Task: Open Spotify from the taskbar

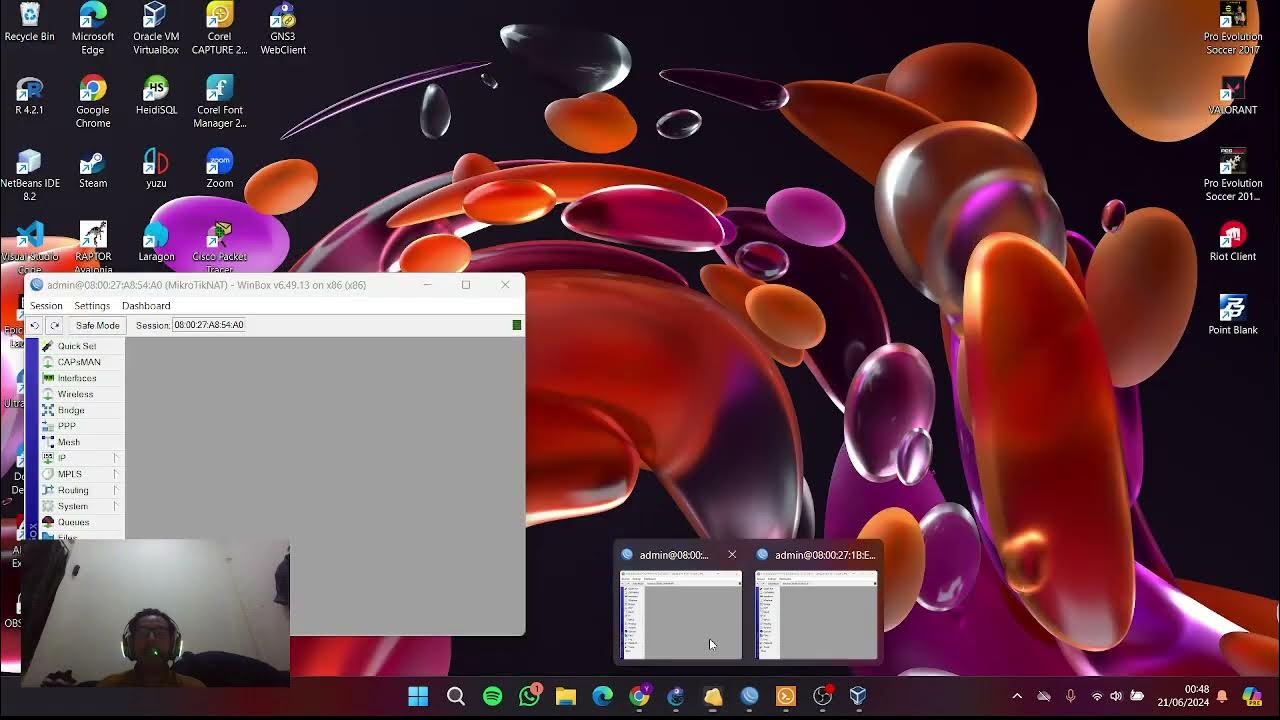Action: pos(492,696)
